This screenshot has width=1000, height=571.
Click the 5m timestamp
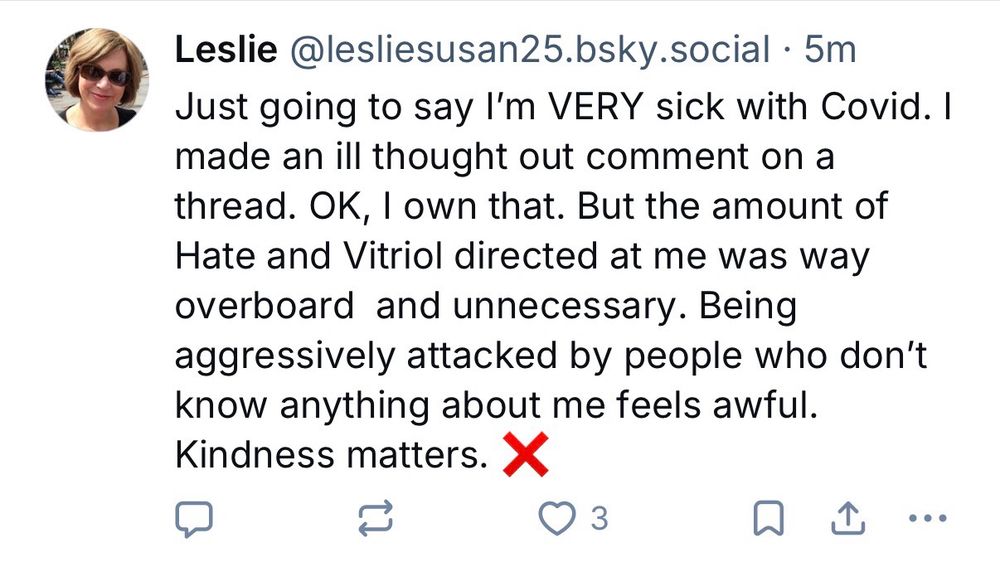[830, 49]
